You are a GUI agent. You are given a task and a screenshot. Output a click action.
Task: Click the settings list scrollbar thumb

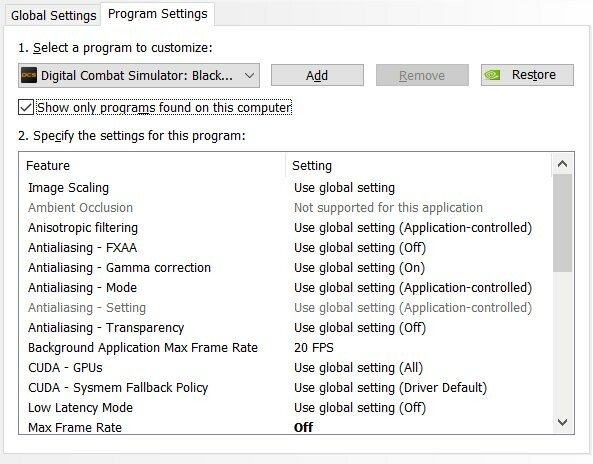click(562, 223)
